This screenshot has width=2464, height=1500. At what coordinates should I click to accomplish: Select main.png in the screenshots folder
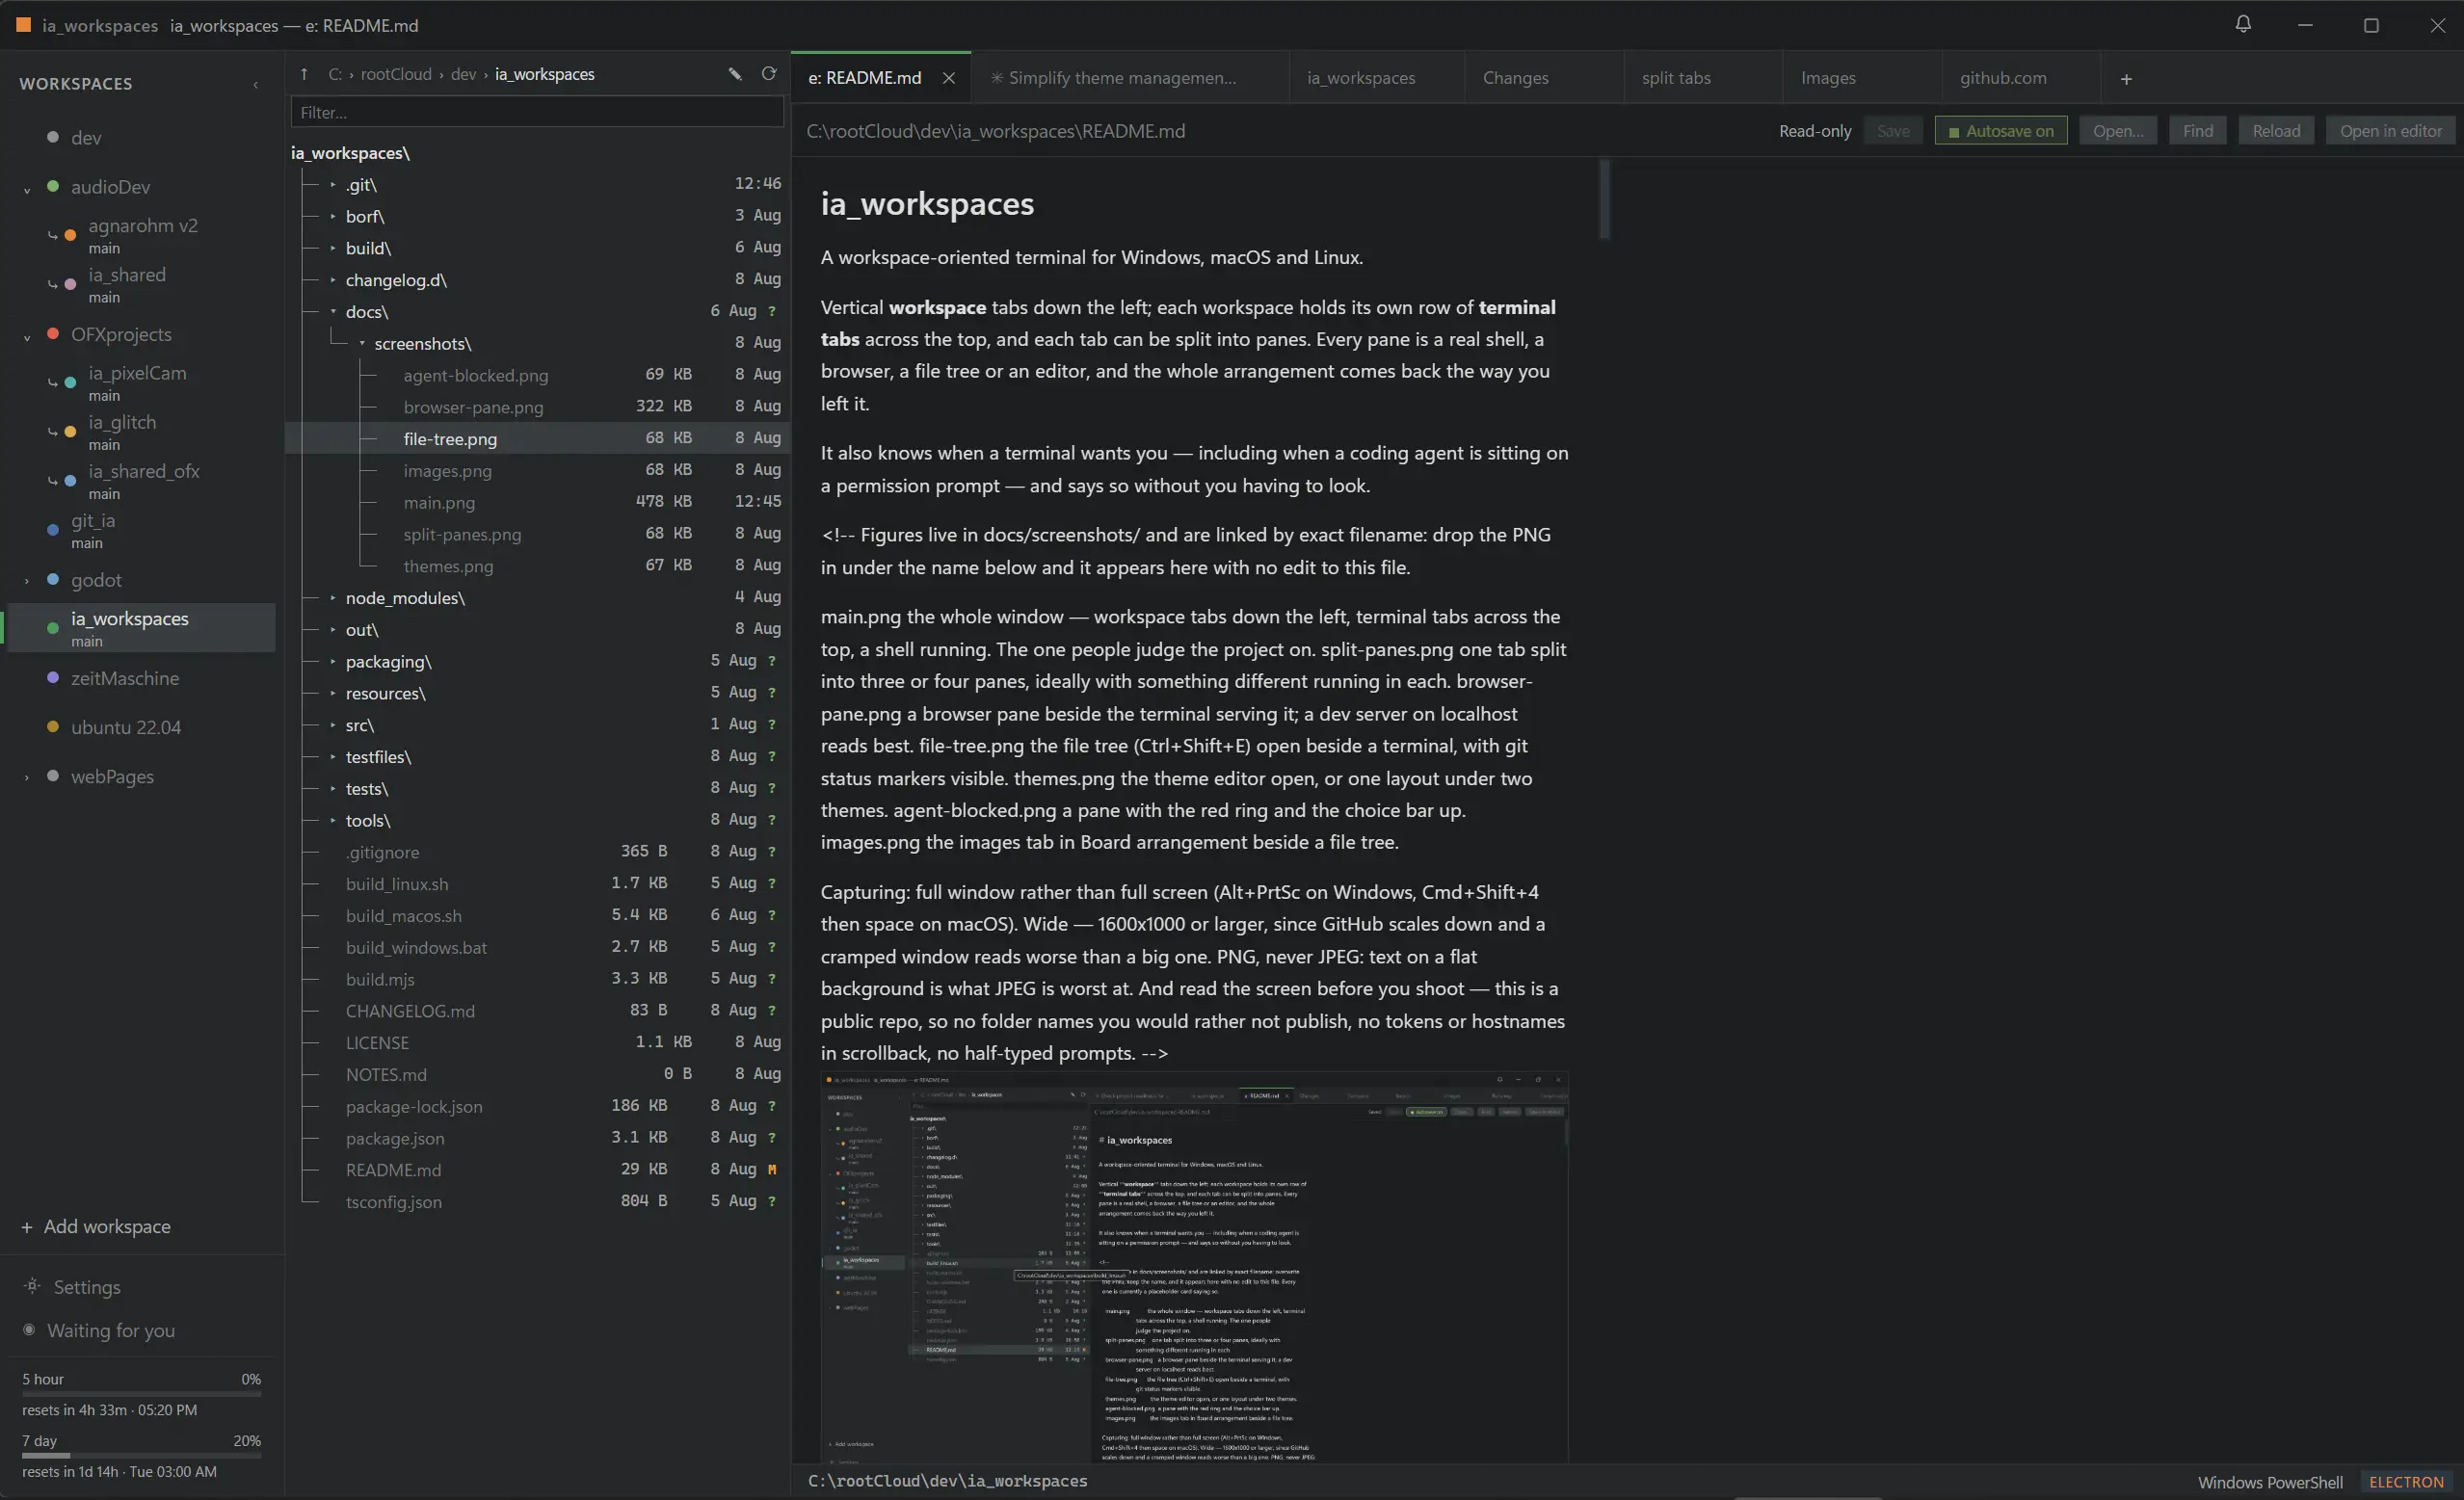pyautogui.click(x=538, y=502)
